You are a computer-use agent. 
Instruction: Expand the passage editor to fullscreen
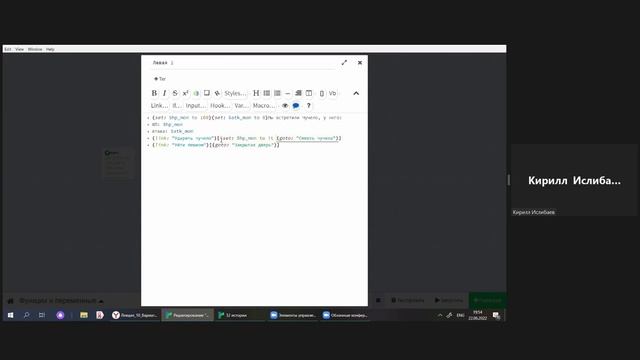point(344,62)
